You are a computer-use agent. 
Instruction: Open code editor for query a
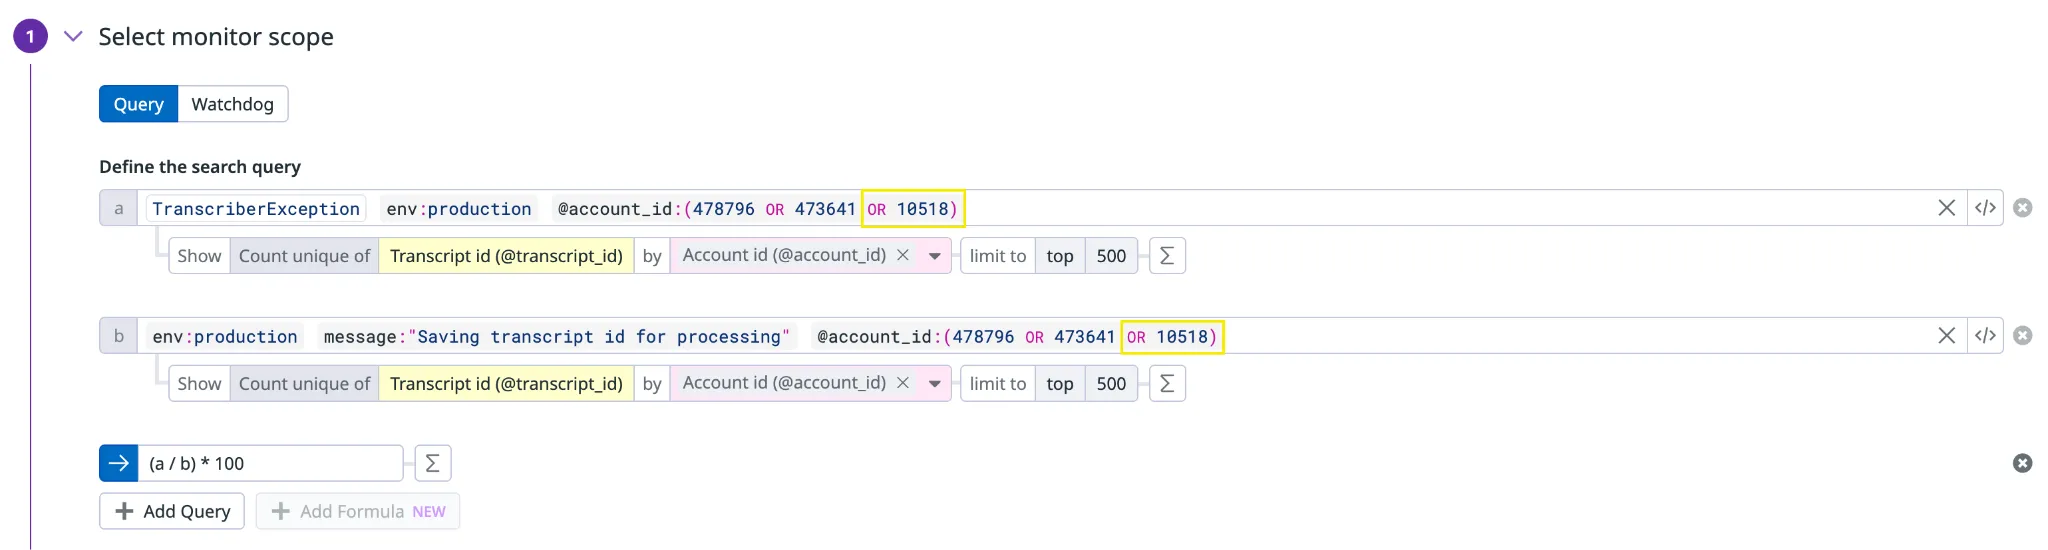(1985, 208)
